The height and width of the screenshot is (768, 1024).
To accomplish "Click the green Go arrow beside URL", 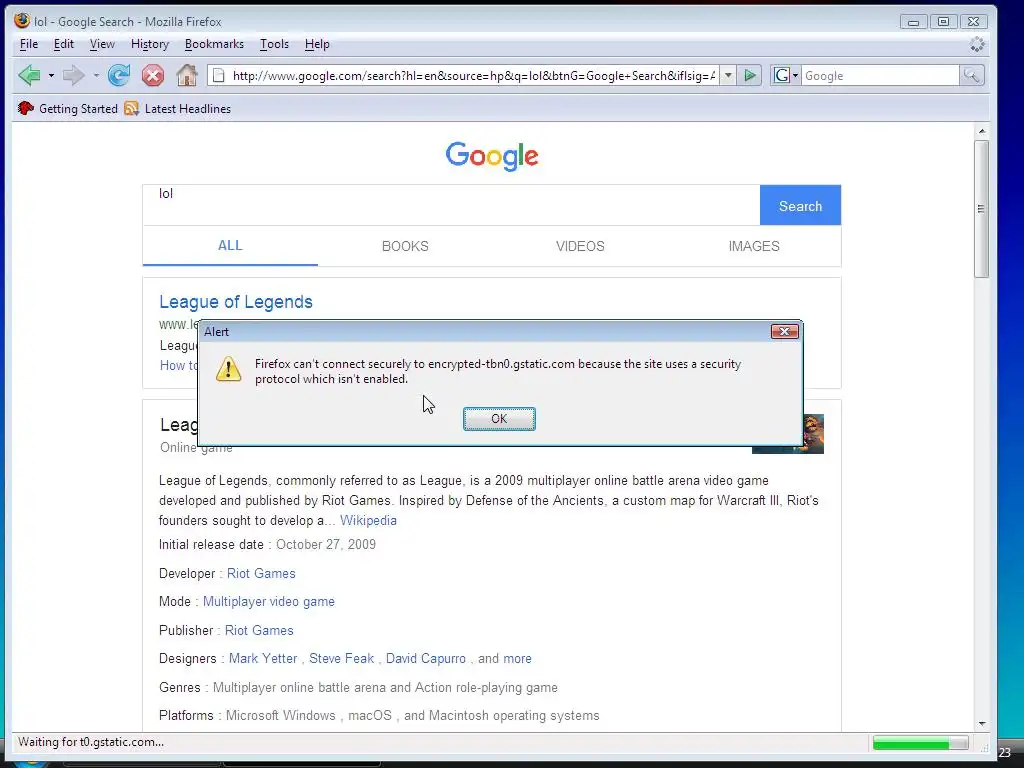I will coord(750,76).
